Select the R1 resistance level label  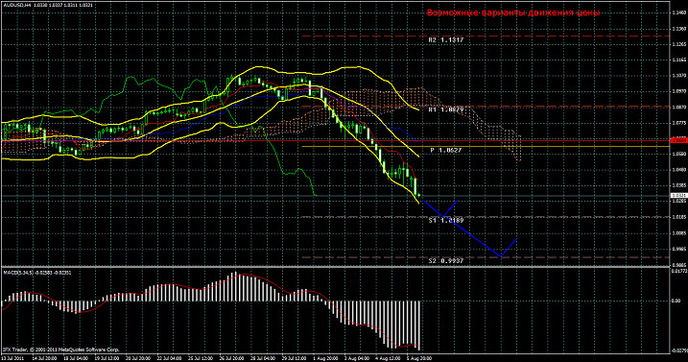[446, 110]
